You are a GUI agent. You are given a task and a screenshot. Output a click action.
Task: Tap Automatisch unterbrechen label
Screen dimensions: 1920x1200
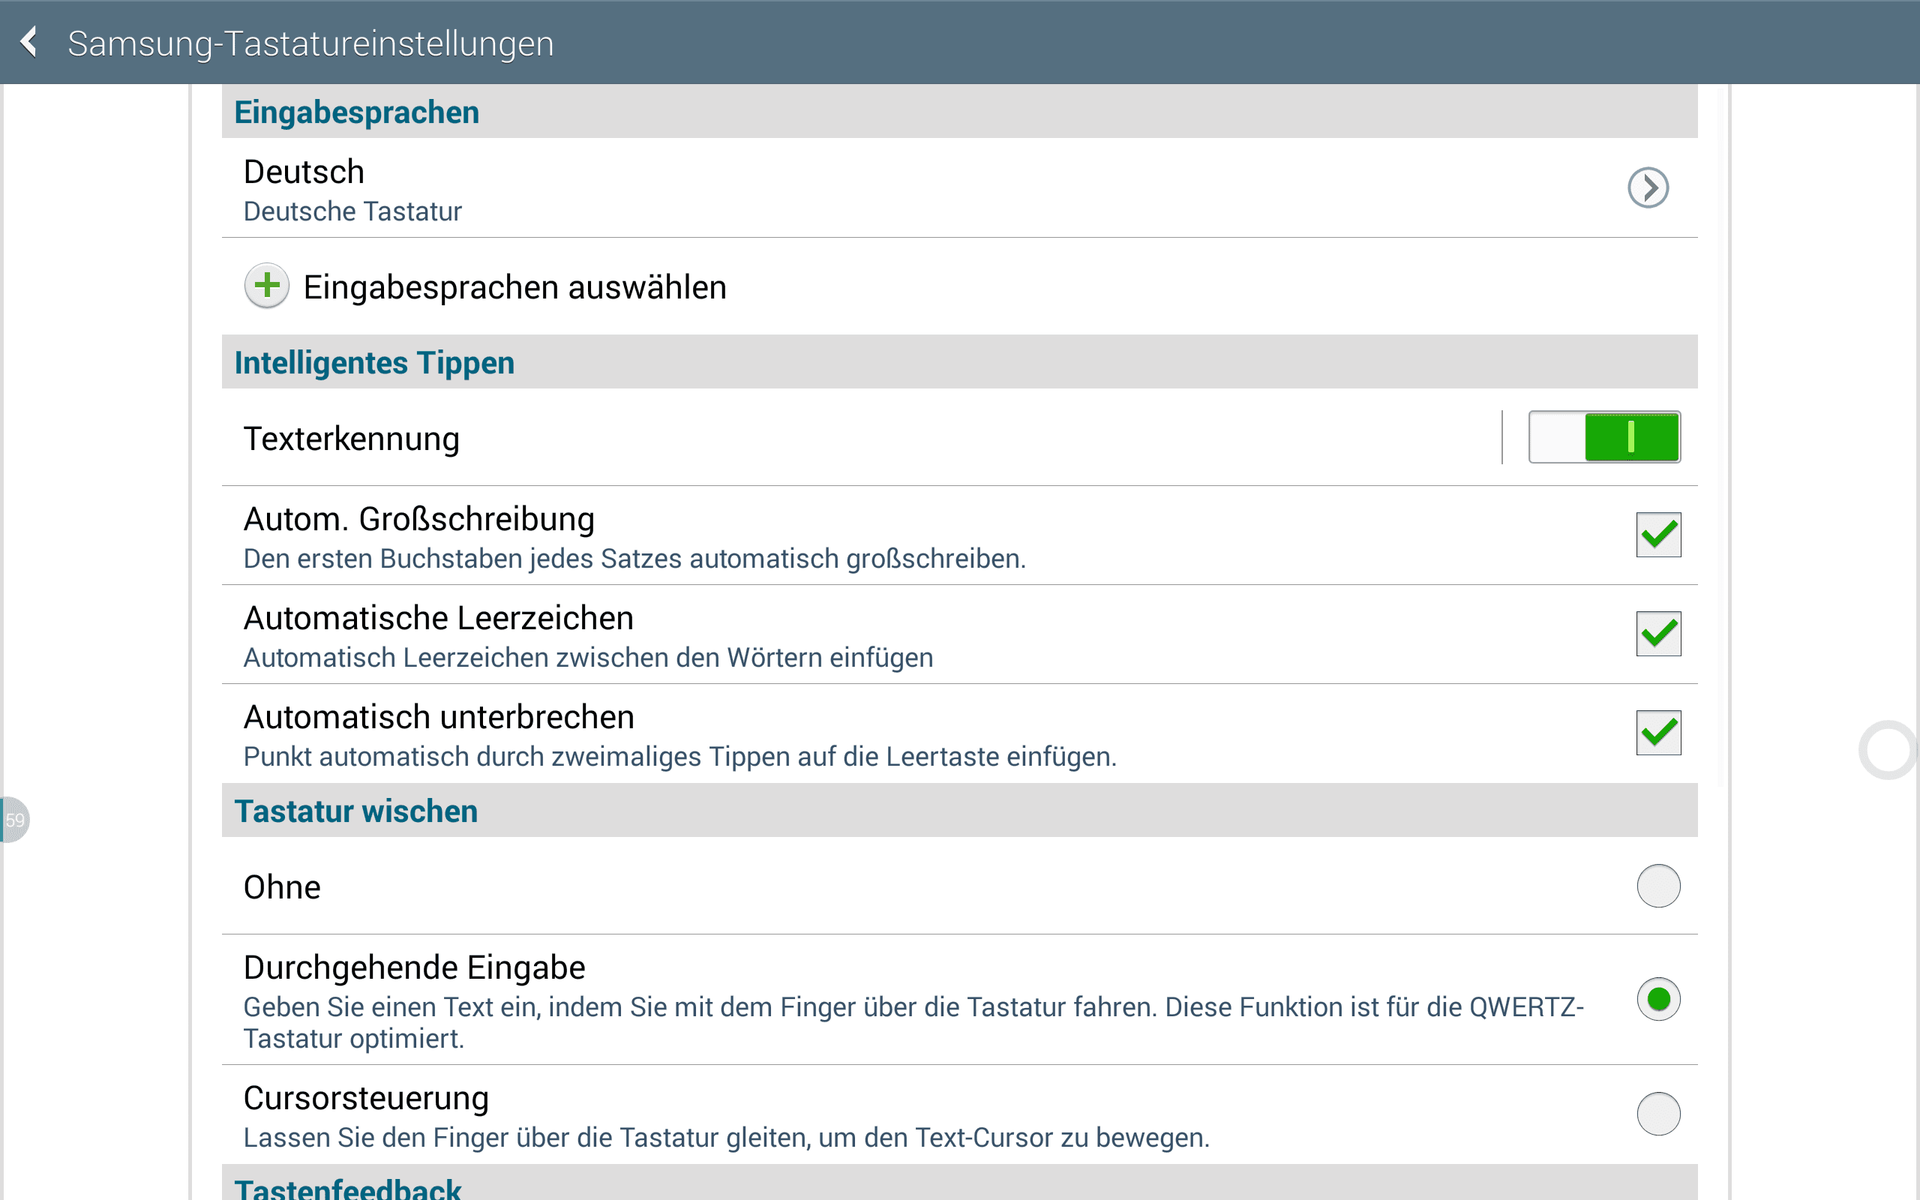(439, 717)
